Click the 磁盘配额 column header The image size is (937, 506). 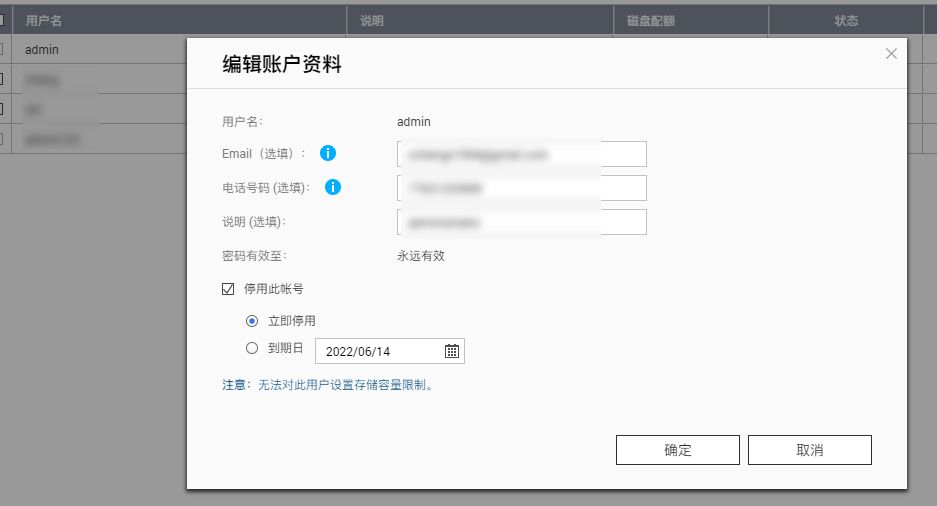click(x=650, y=20)
